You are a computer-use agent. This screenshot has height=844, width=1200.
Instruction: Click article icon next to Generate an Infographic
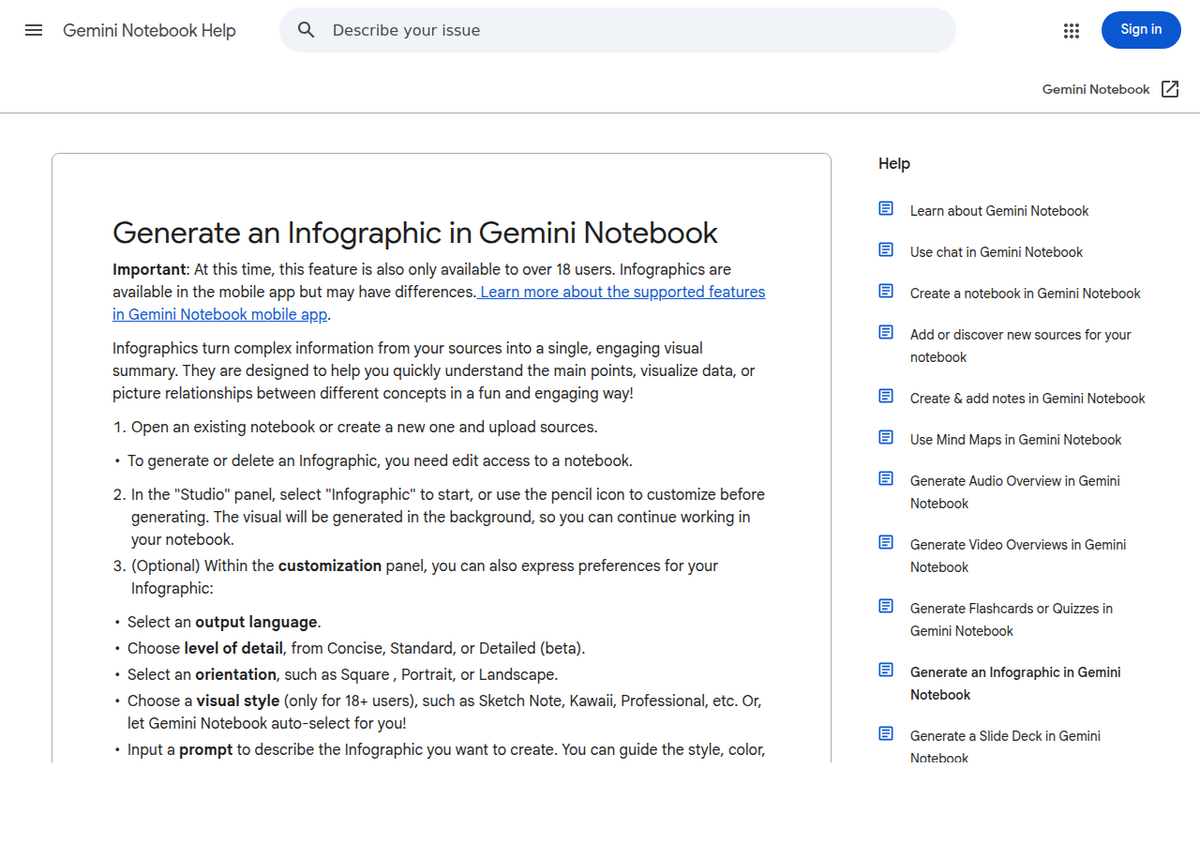[x=886, y=670]
